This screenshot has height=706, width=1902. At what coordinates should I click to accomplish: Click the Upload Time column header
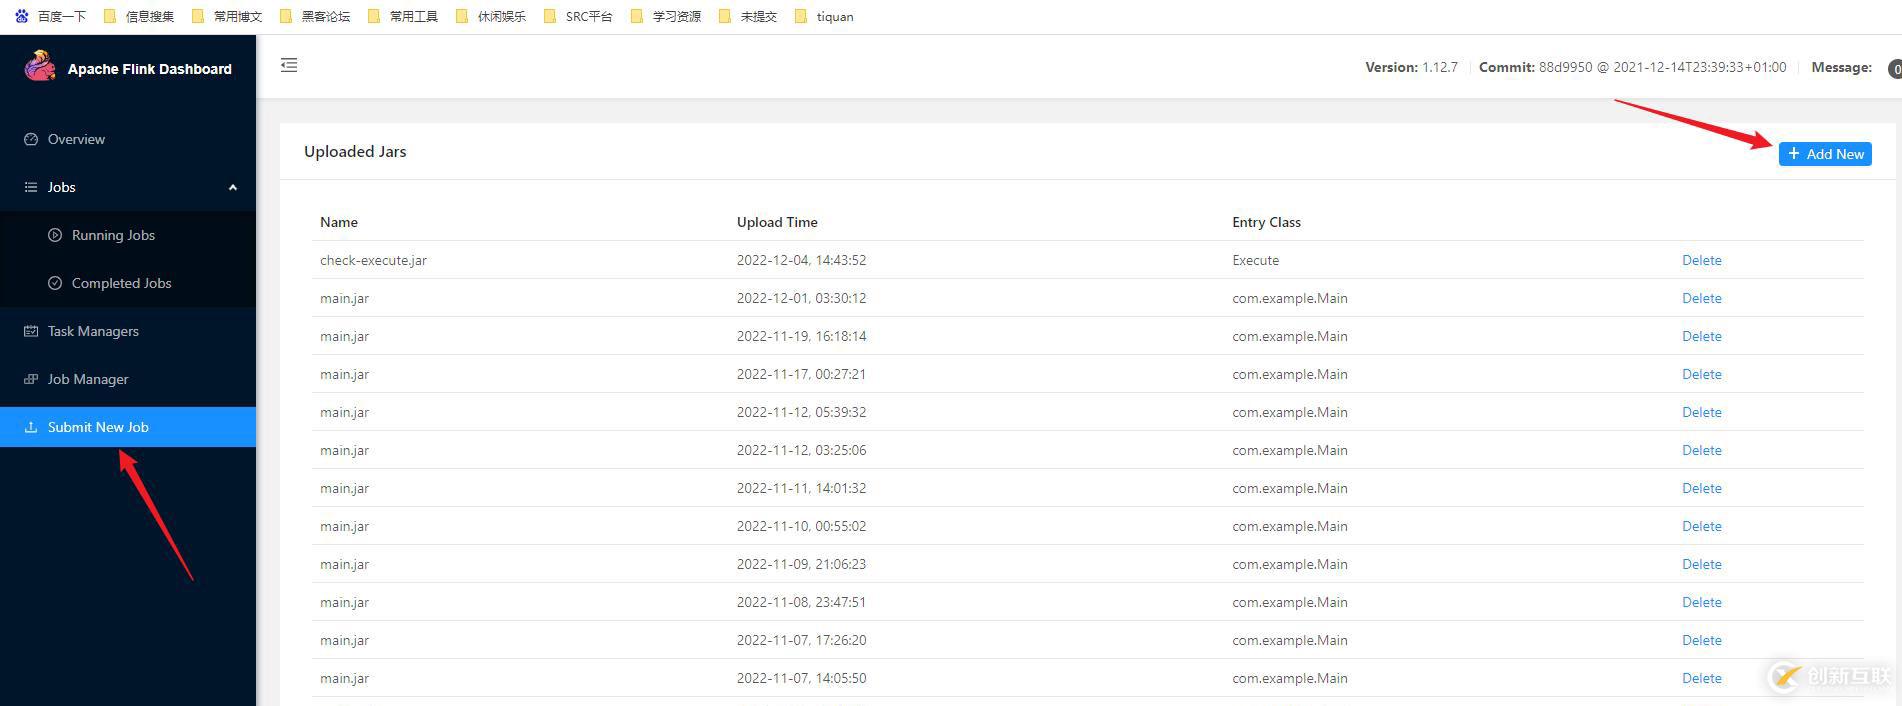[x=777, y=222]
